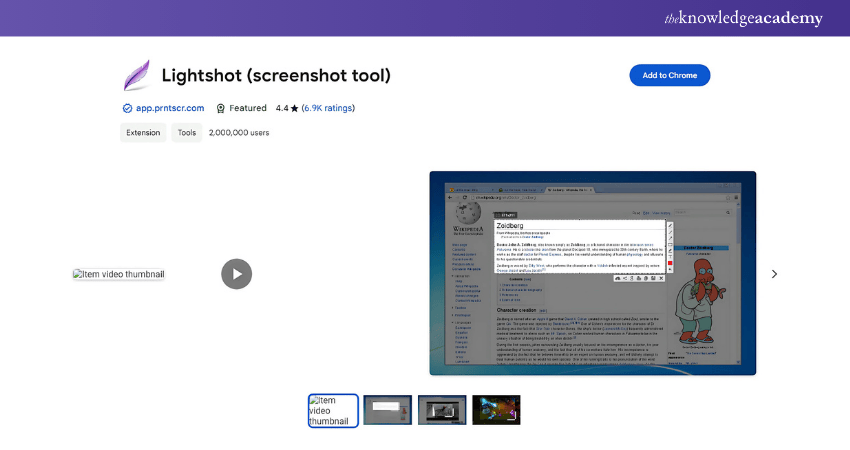Play the Lightshot preview video
This screenshot has height=450, width=850.
pos(236,274)
